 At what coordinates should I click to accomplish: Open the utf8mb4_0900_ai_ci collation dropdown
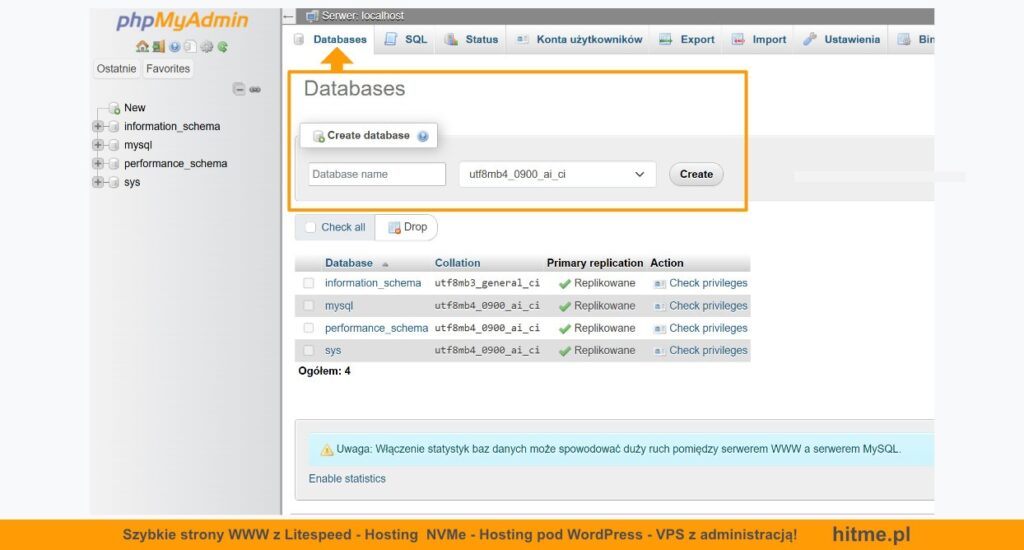[557, 174]
